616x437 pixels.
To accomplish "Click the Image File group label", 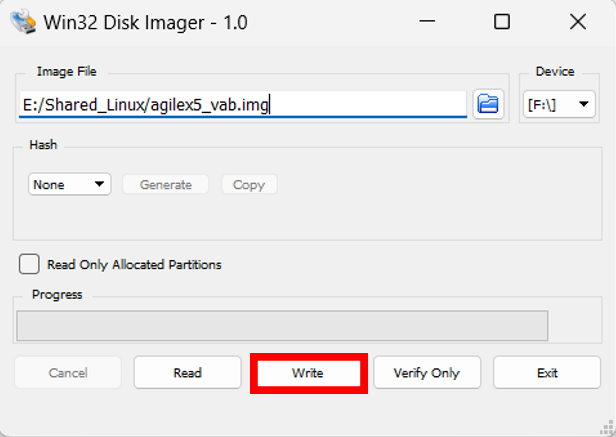I will pos(66,72).
